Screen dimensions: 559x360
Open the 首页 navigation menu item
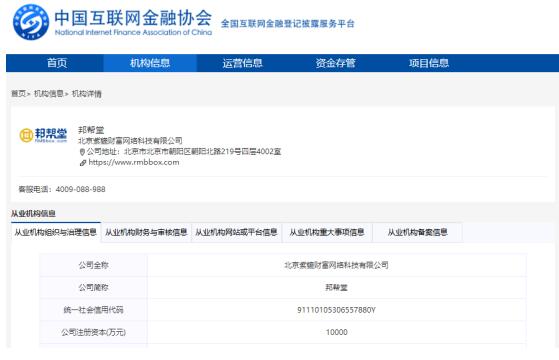57,63
